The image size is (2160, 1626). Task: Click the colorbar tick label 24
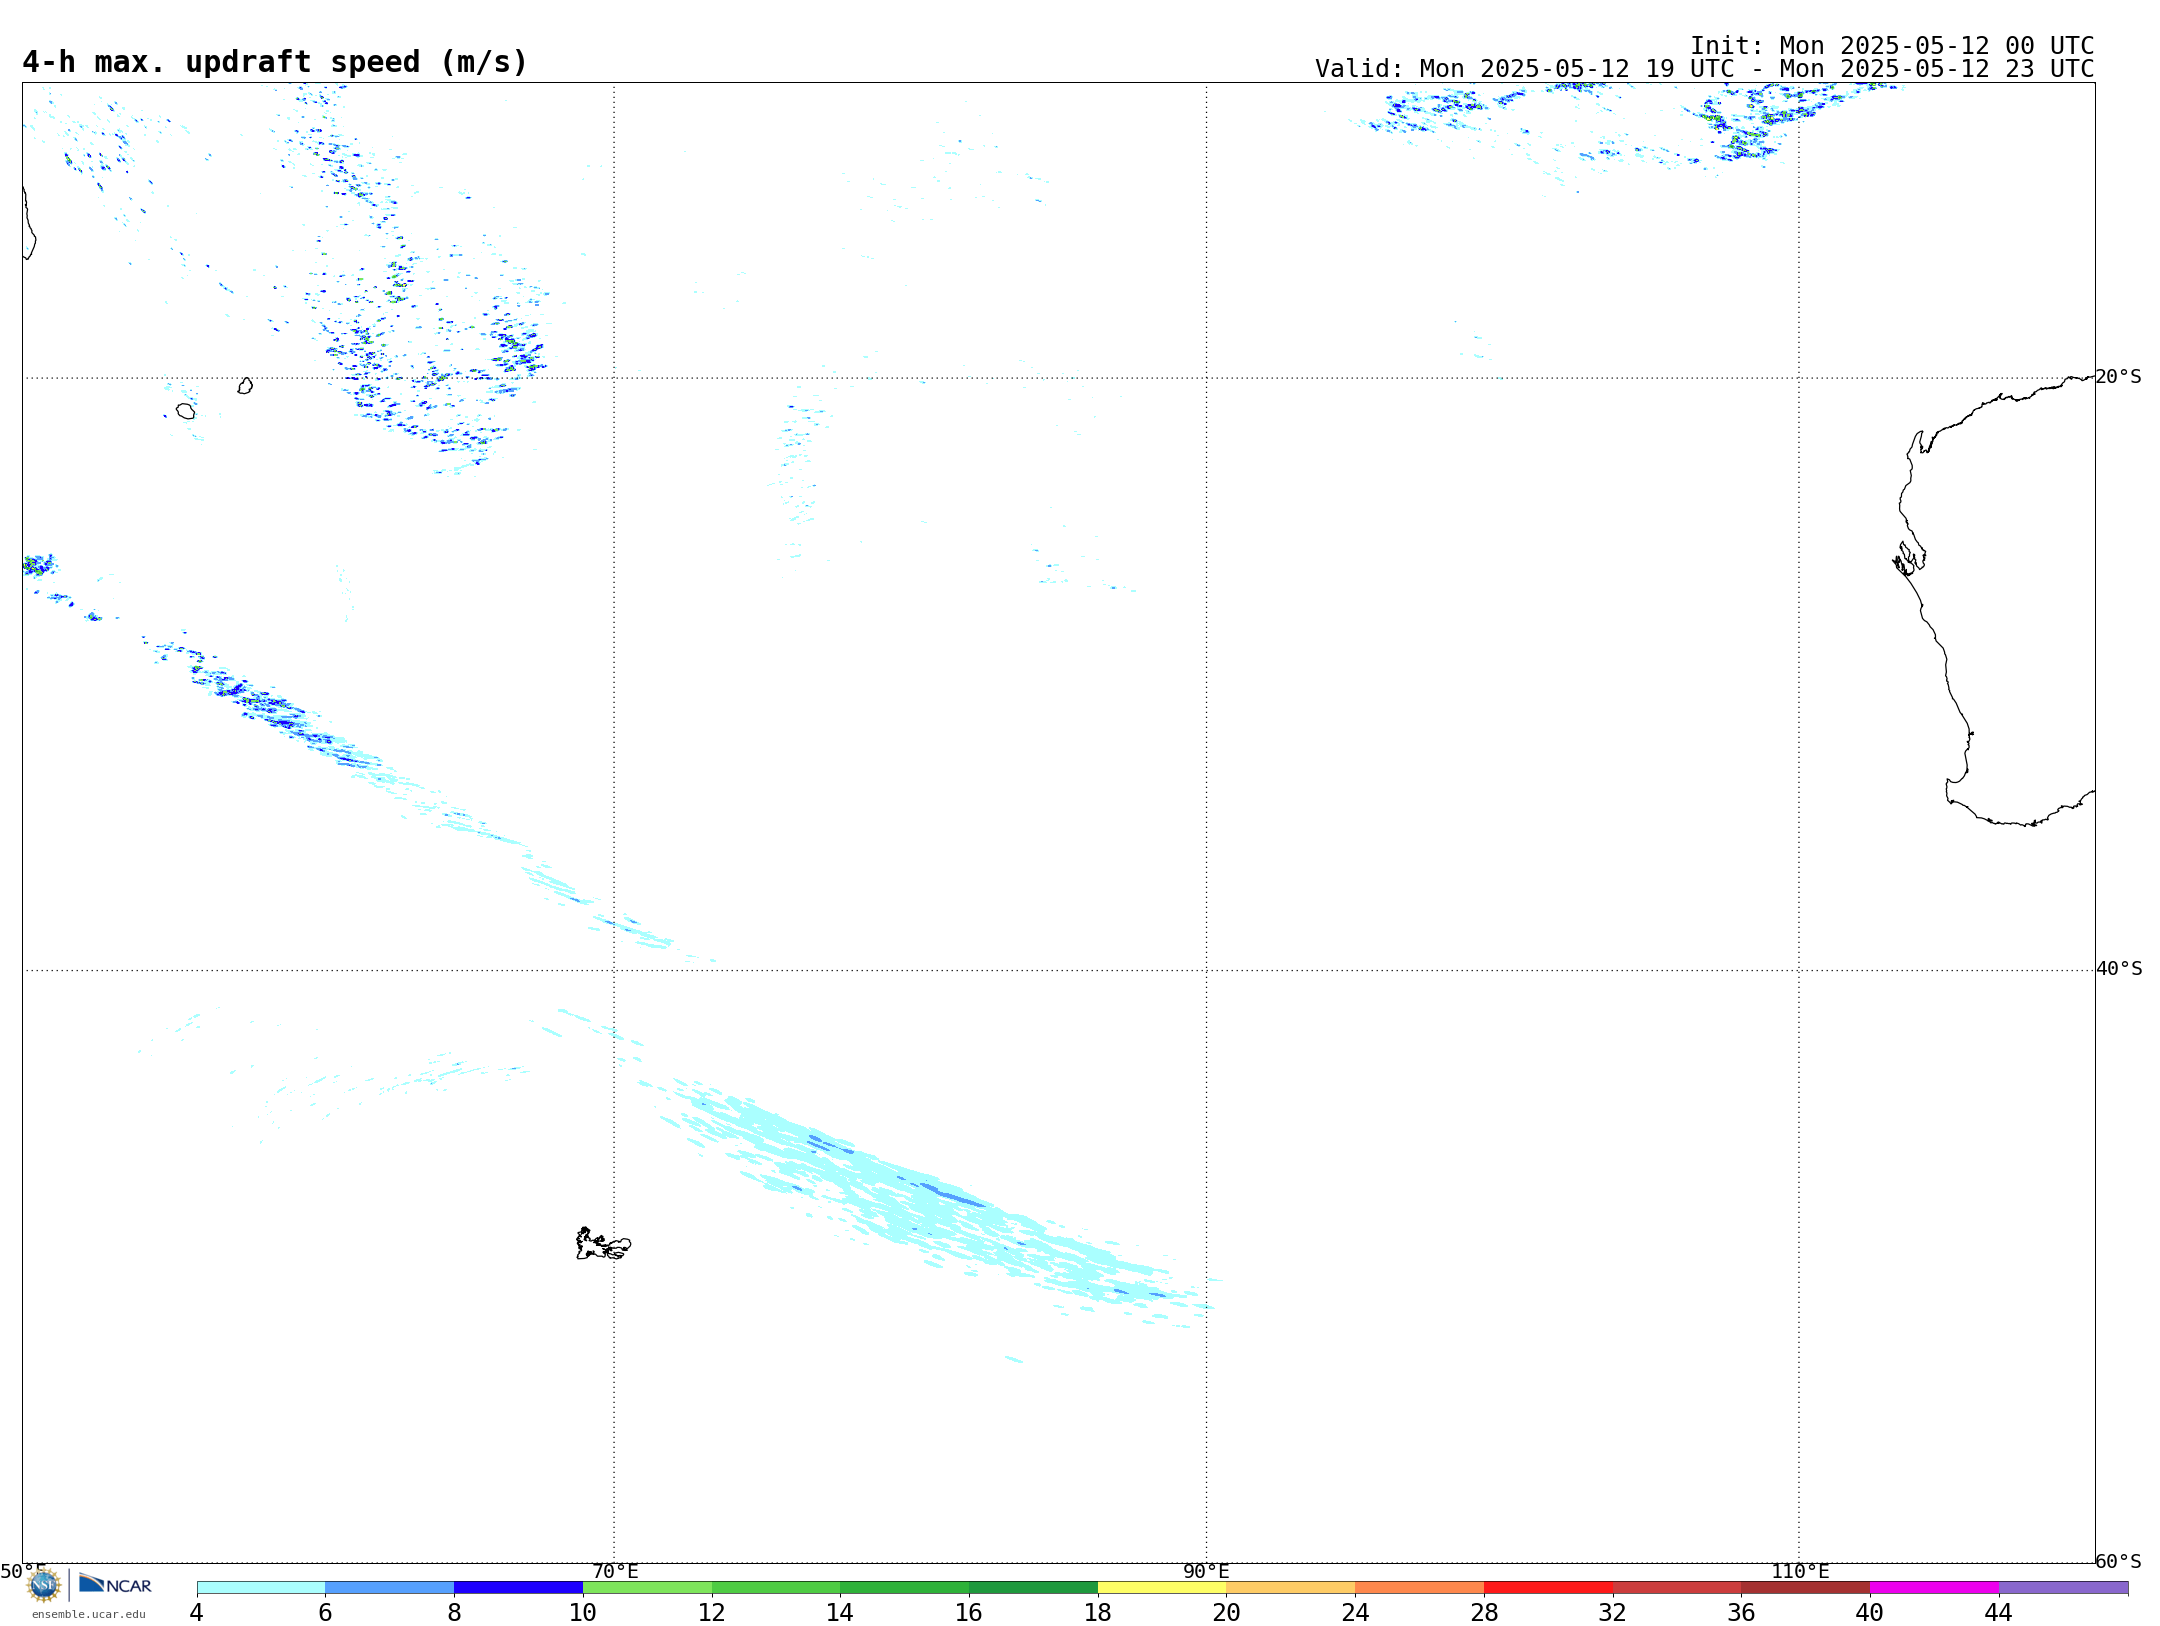click(x=1355, y=1613)
